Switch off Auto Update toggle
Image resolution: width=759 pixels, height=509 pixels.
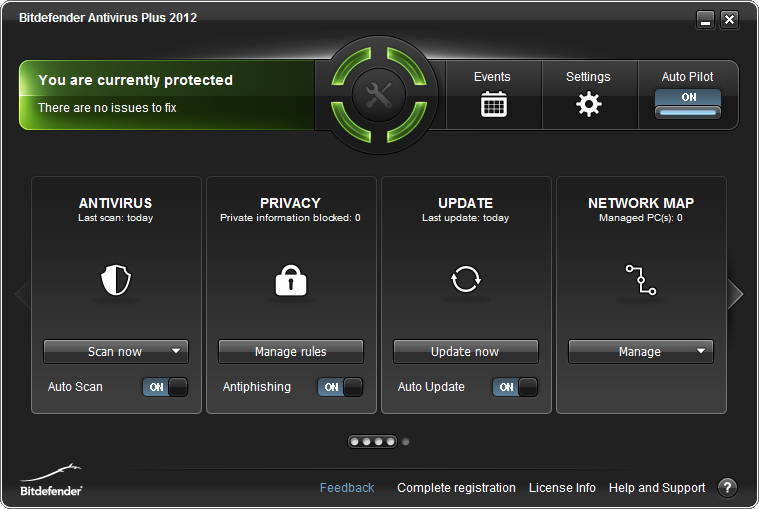[515, 387]
